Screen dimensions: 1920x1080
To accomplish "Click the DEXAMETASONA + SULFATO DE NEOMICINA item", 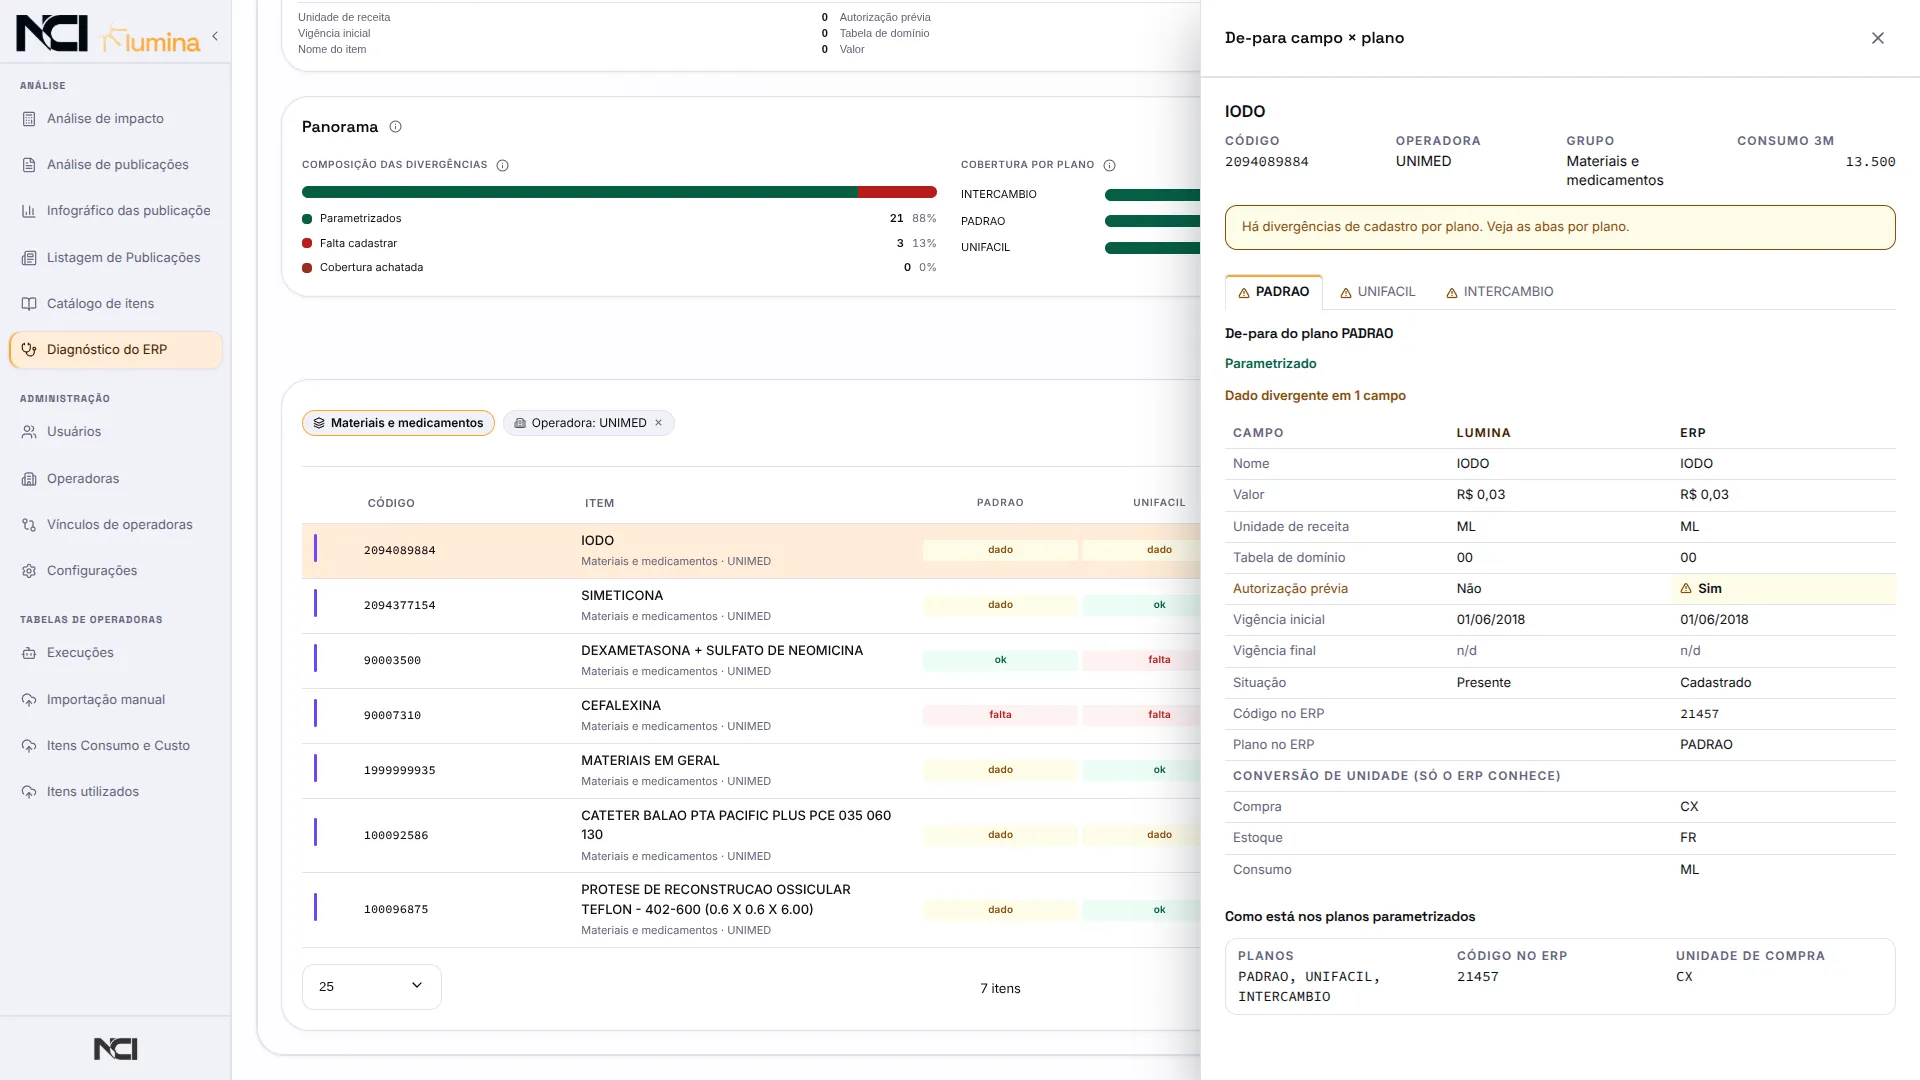I will [x=722, y=651].
